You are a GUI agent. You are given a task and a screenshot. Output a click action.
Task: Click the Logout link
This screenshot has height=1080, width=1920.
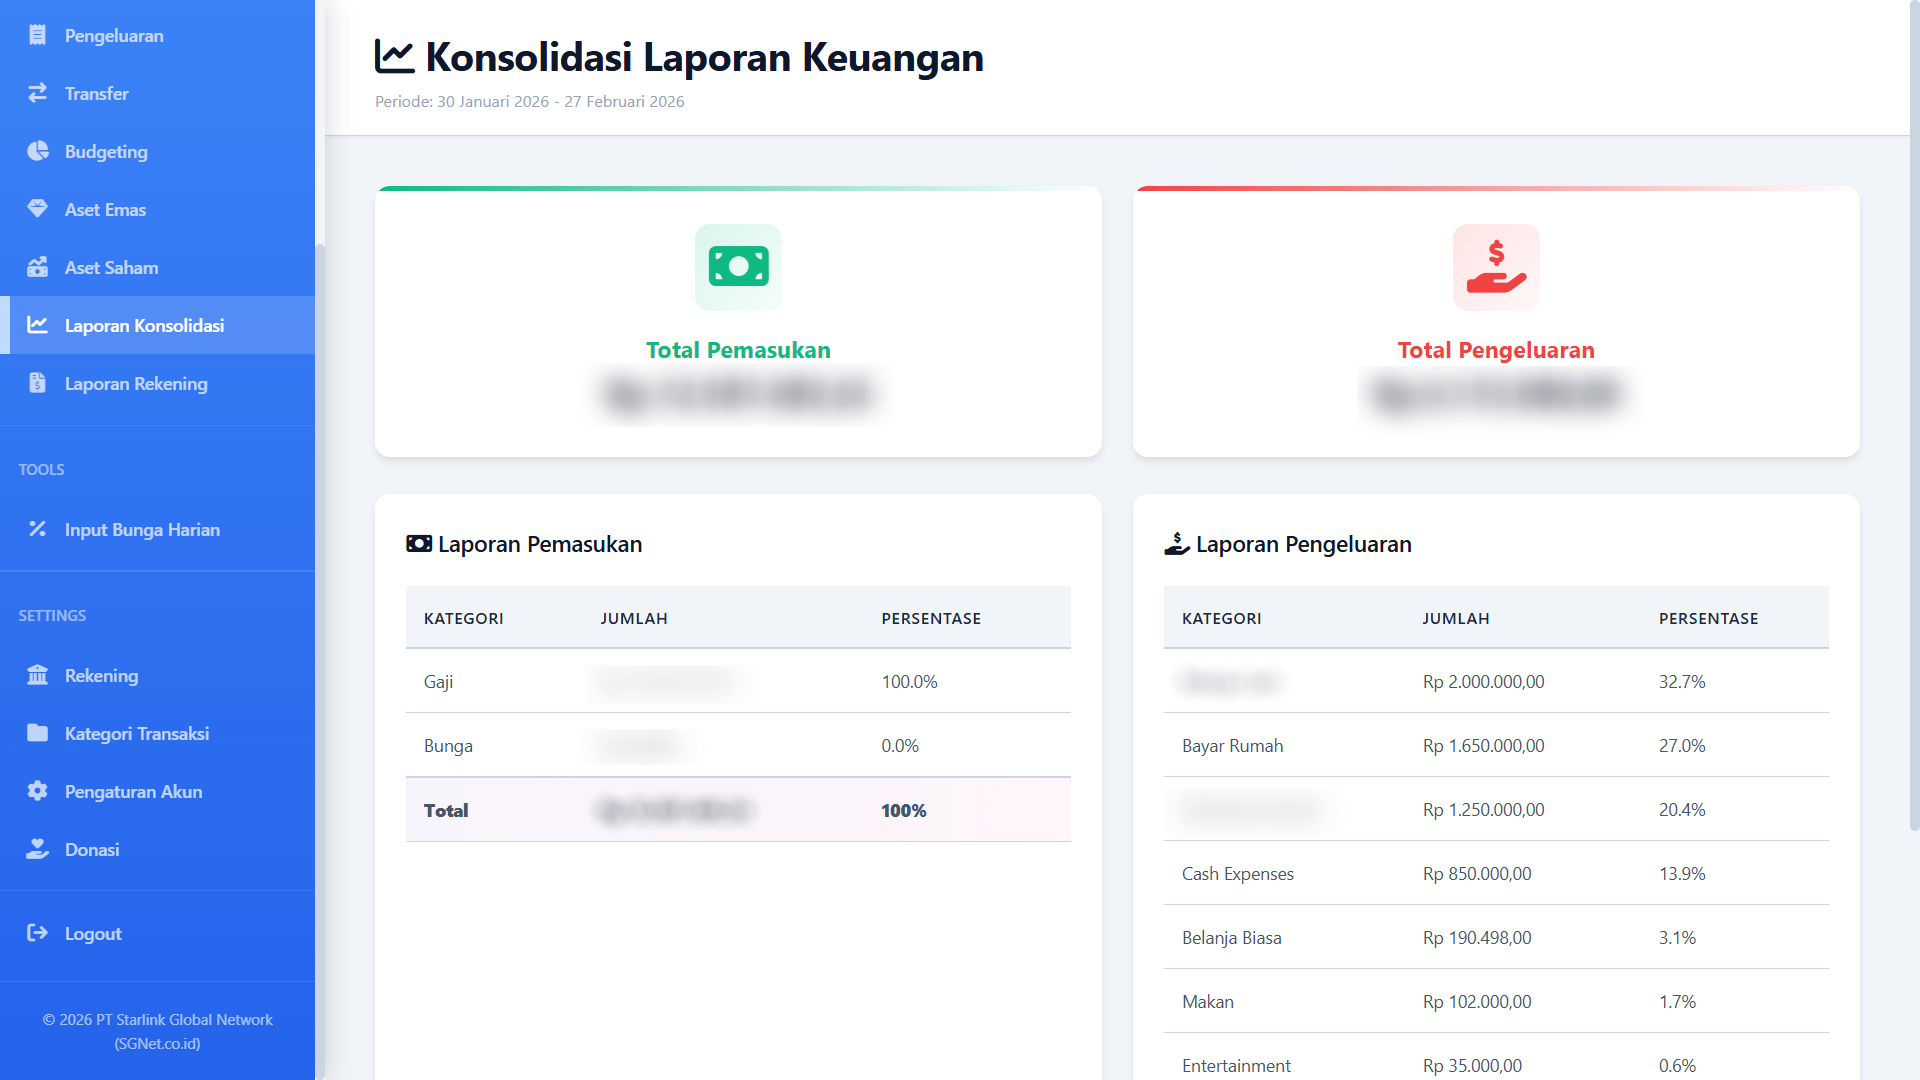coord(92,933)
